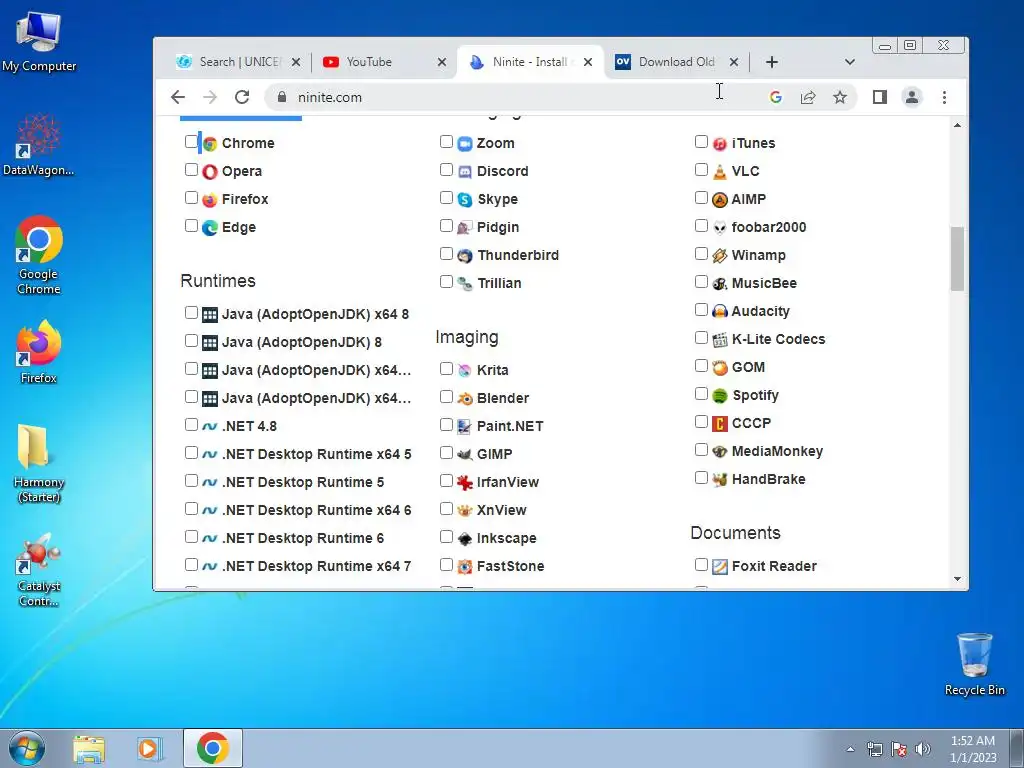Click the .NET Desktop Runtime x64 6 label
This screenshot has width=1024, height=768.
tap(317, 511)
